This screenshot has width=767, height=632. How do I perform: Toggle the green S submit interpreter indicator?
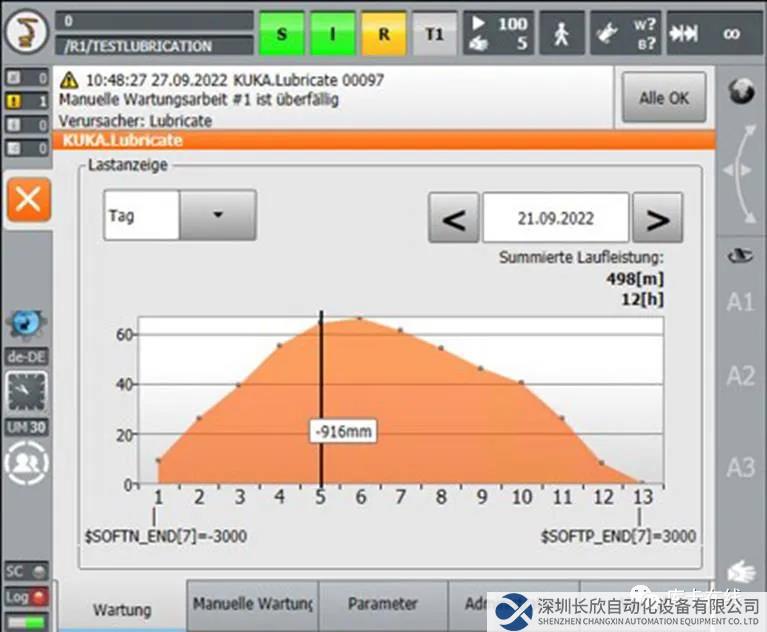tap(282, 34)
